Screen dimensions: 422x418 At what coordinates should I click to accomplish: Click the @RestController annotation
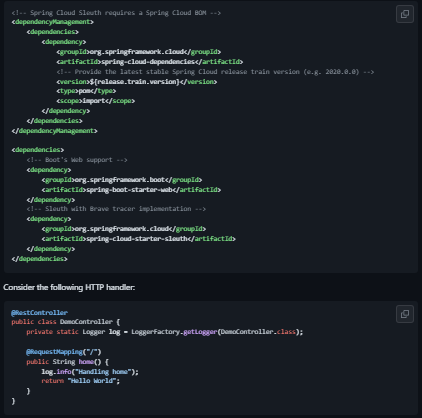pyautogui.click(x=39, y=313)
